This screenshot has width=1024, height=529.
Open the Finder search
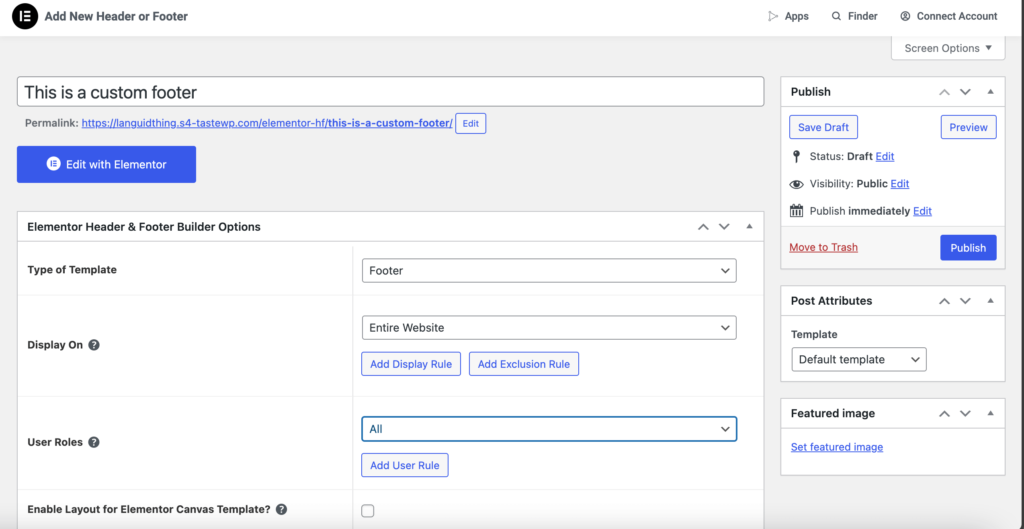854,16
